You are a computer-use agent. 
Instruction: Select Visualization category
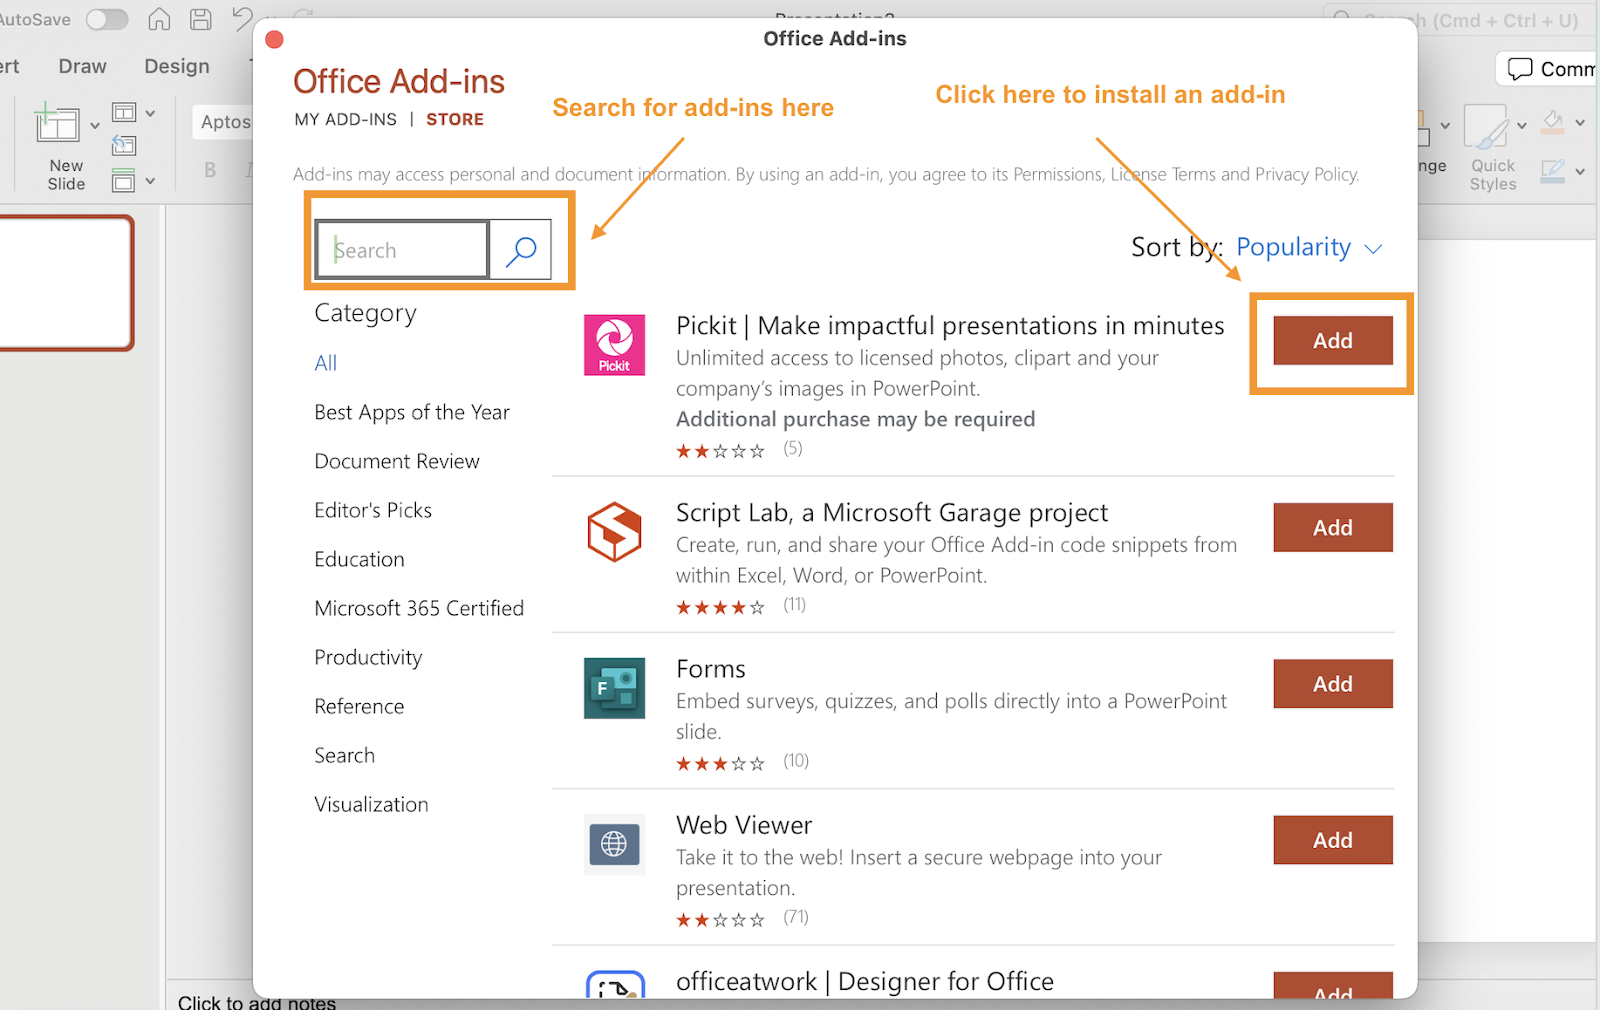click(371, 804)
